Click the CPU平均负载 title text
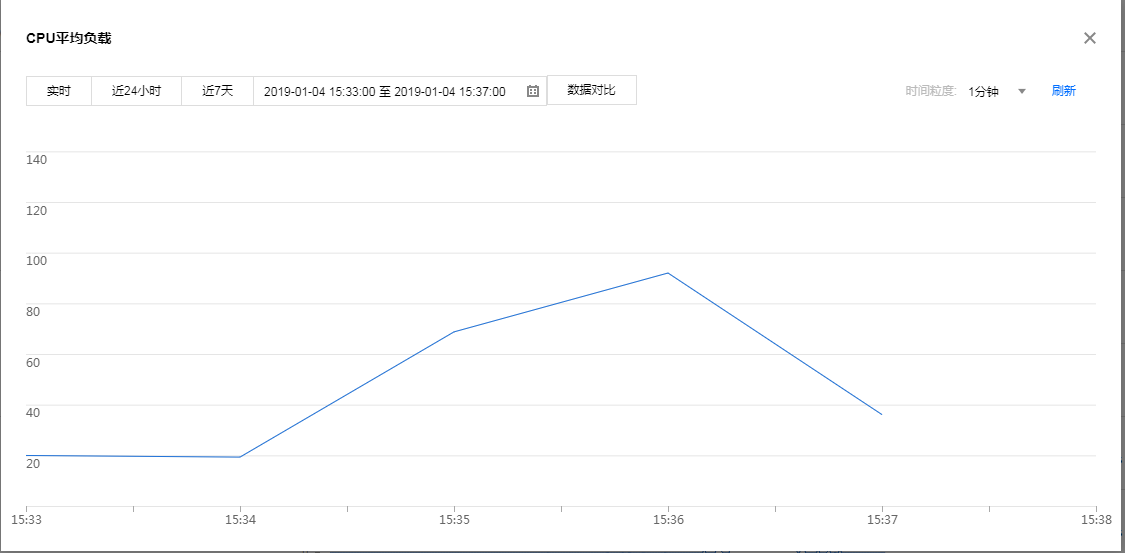This screenshot has height=553, width=1125. point(68,38)
